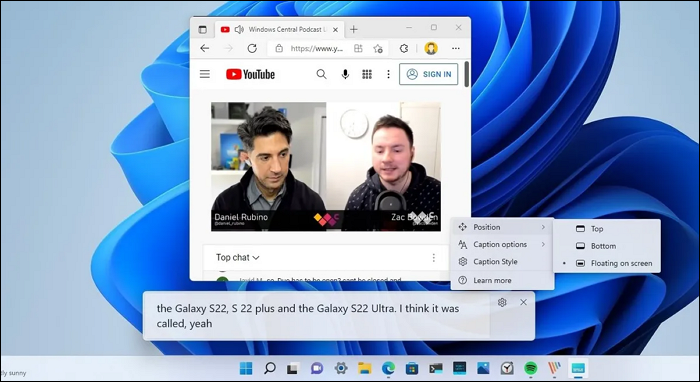Open the Windows Start menu

tap(246, 368)
